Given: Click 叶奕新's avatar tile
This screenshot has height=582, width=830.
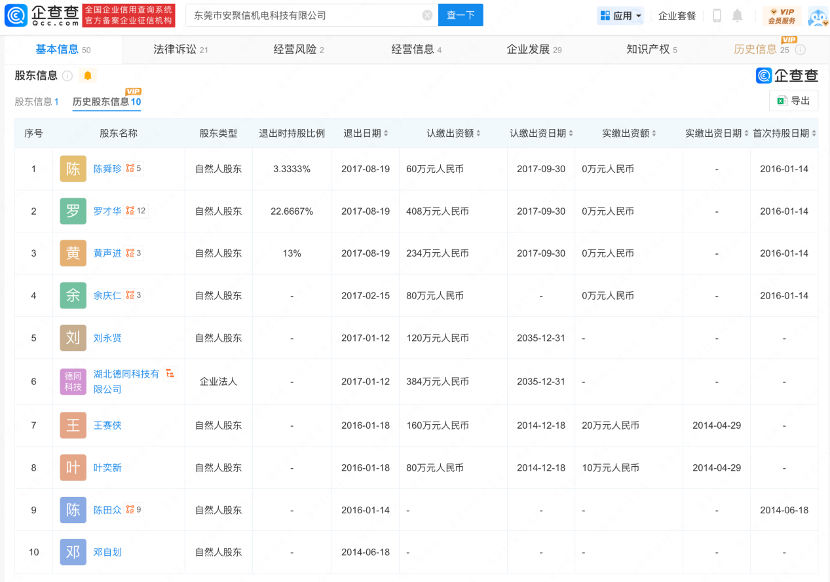Looking at the screenshot, I should 73,468.
